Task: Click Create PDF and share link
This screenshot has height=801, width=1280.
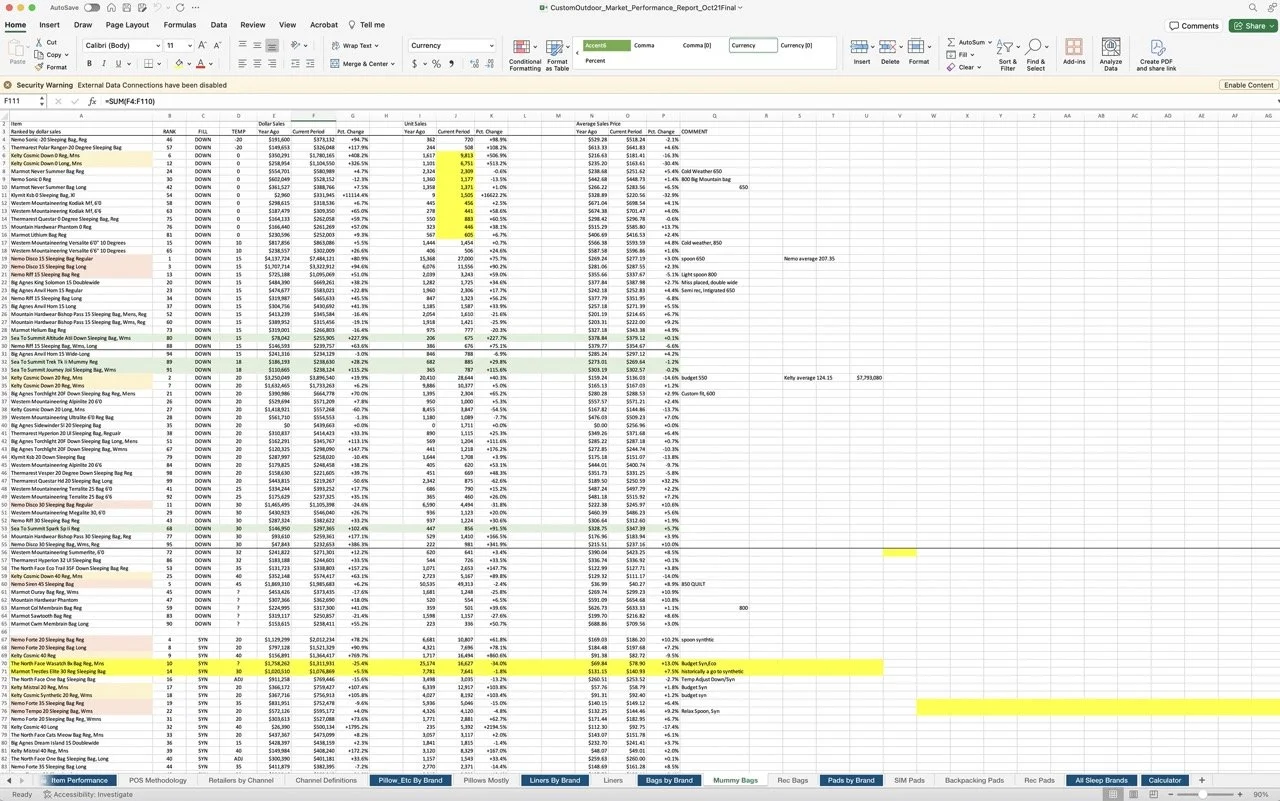Action: pyautogui.click(x=1156, y=55)
